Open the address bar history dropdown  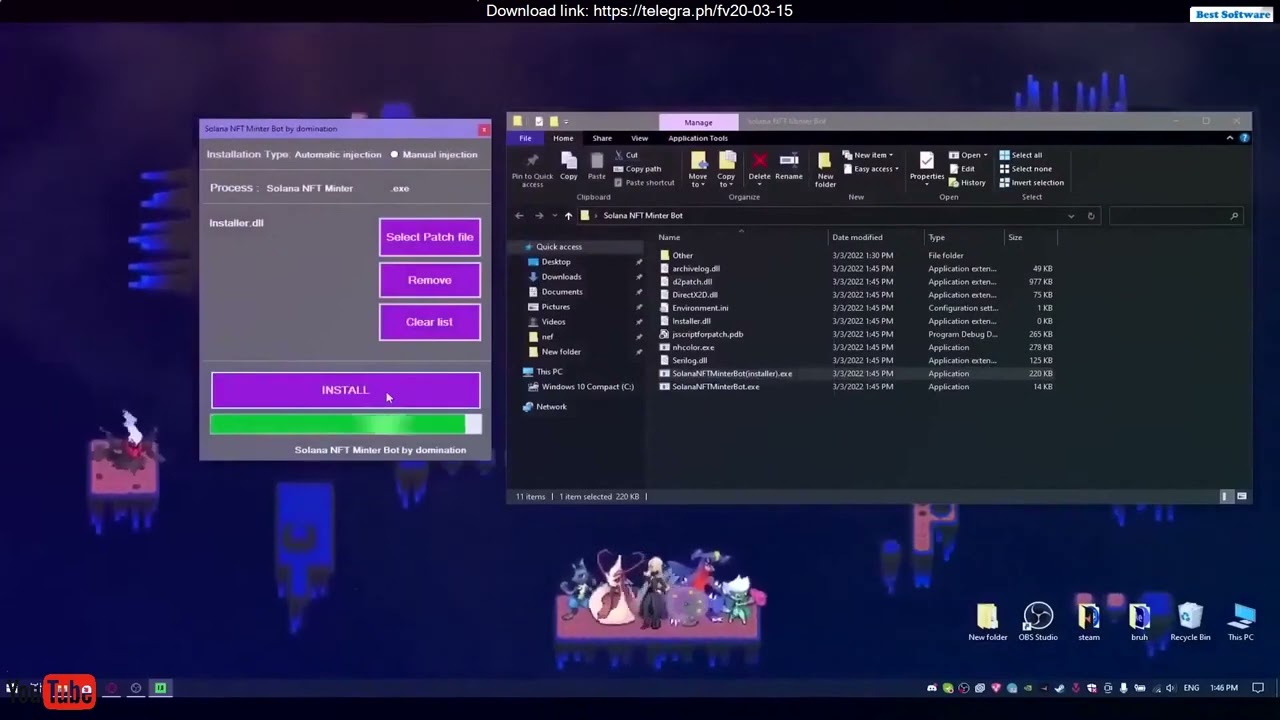coord(1071,216)
